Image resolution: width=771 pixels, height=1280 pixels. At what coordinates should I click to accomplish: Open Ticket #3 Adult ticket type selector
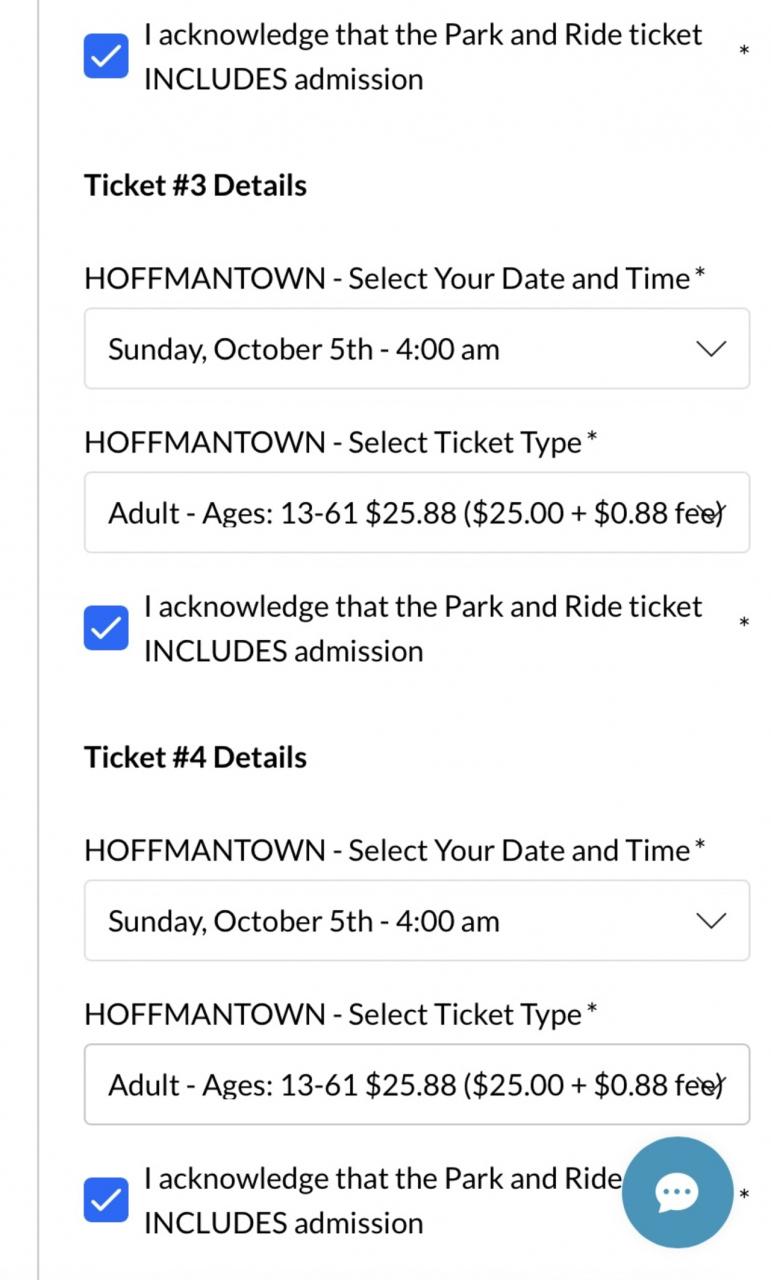click(417, 513)
